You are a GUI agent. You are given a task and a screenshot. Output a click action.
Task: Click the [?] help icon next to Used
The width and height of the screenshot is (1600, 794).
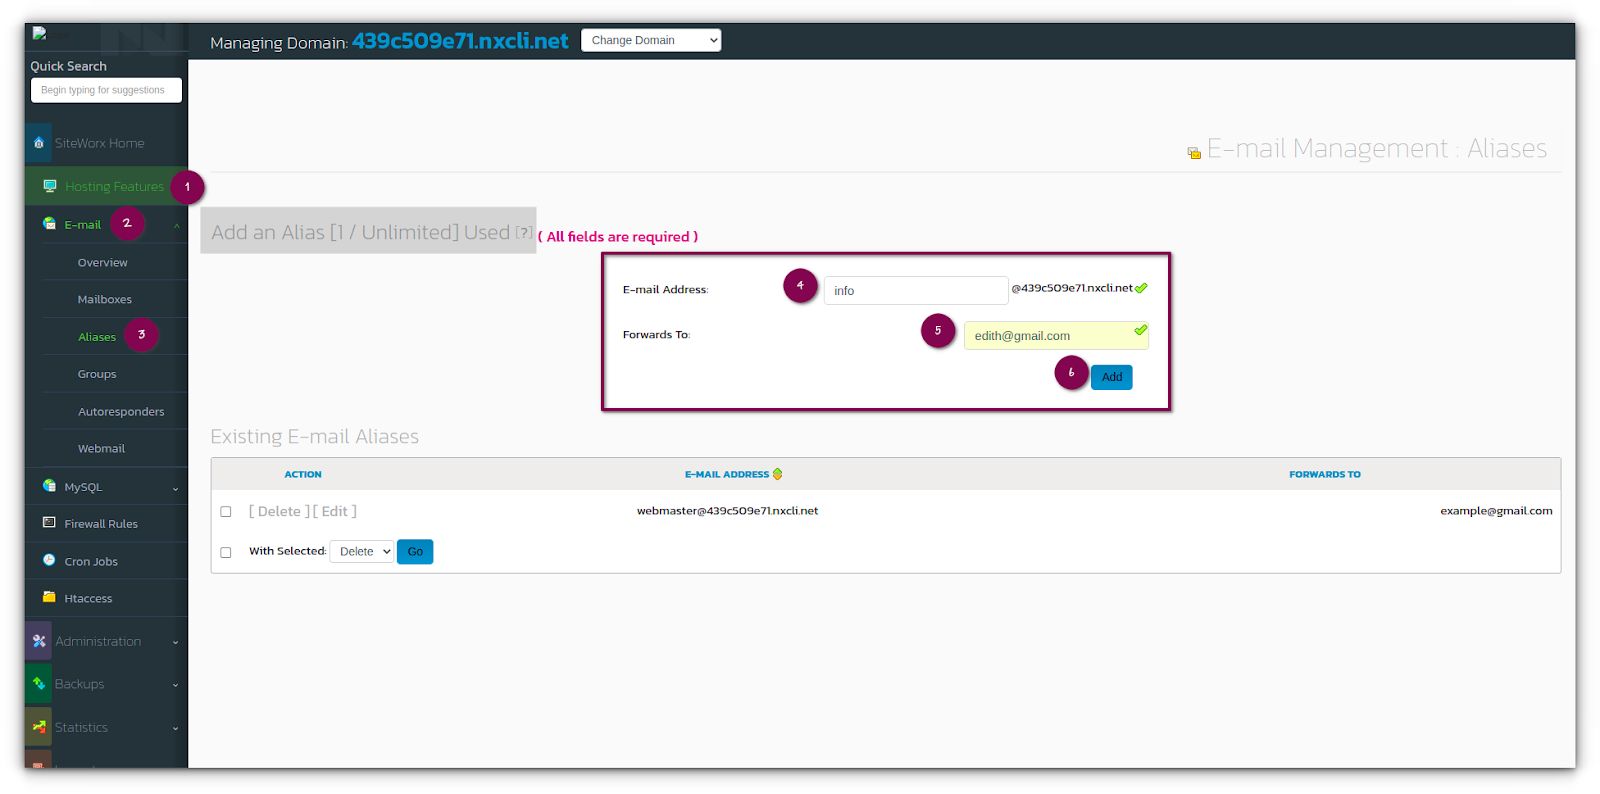524,232
